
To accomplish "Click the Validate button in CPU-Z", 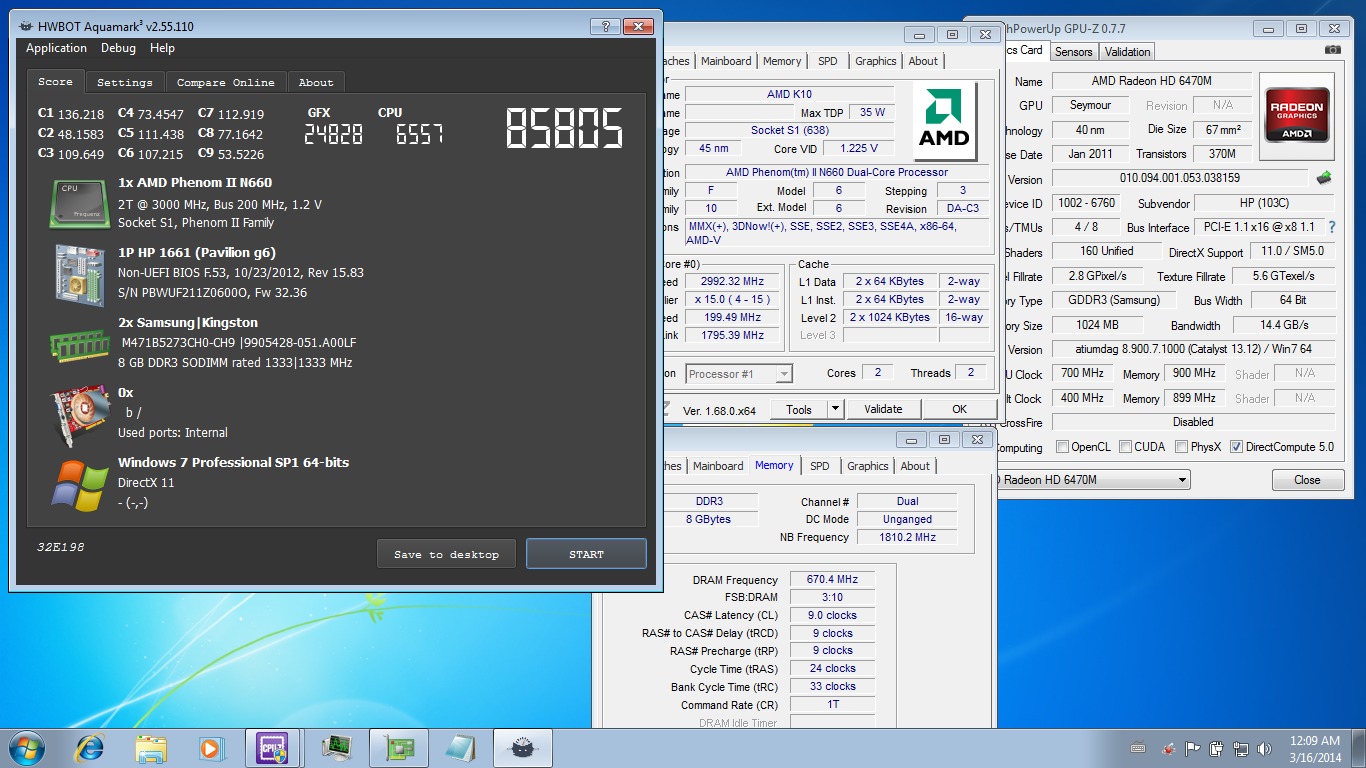I will 883,409.
